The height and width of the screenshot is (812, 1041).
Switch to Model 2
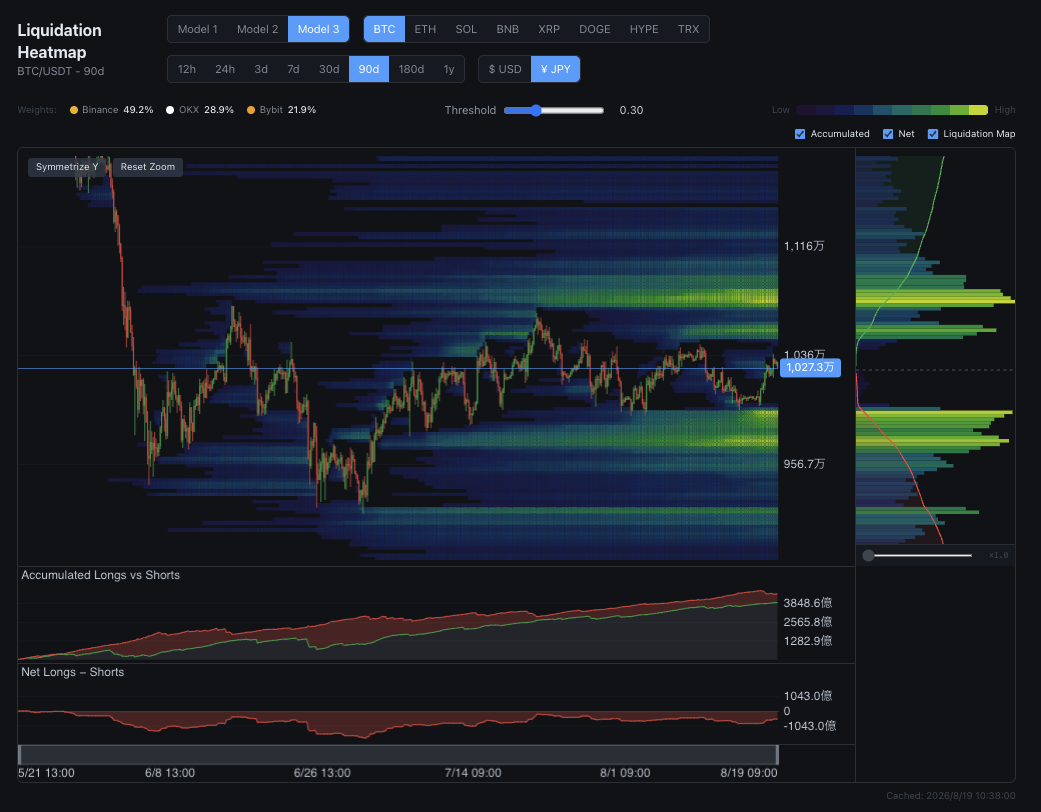click(258, 29)
